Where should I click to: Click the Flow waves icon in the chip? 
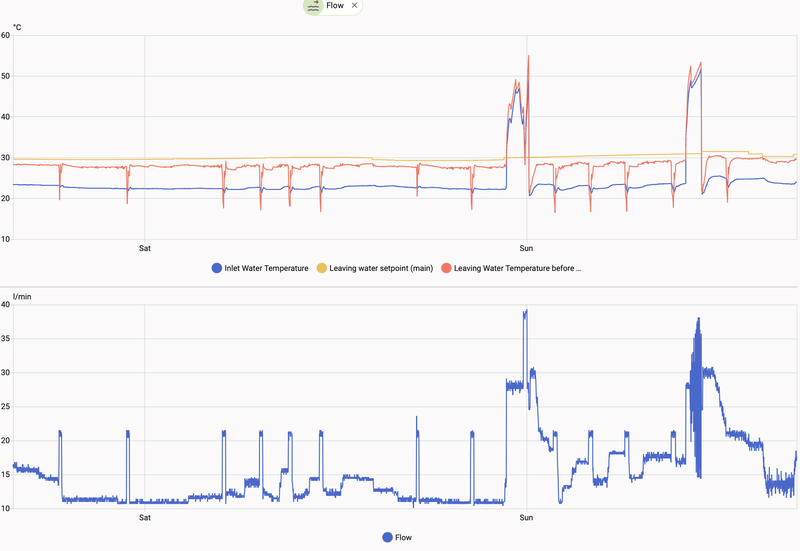[314, 5]
